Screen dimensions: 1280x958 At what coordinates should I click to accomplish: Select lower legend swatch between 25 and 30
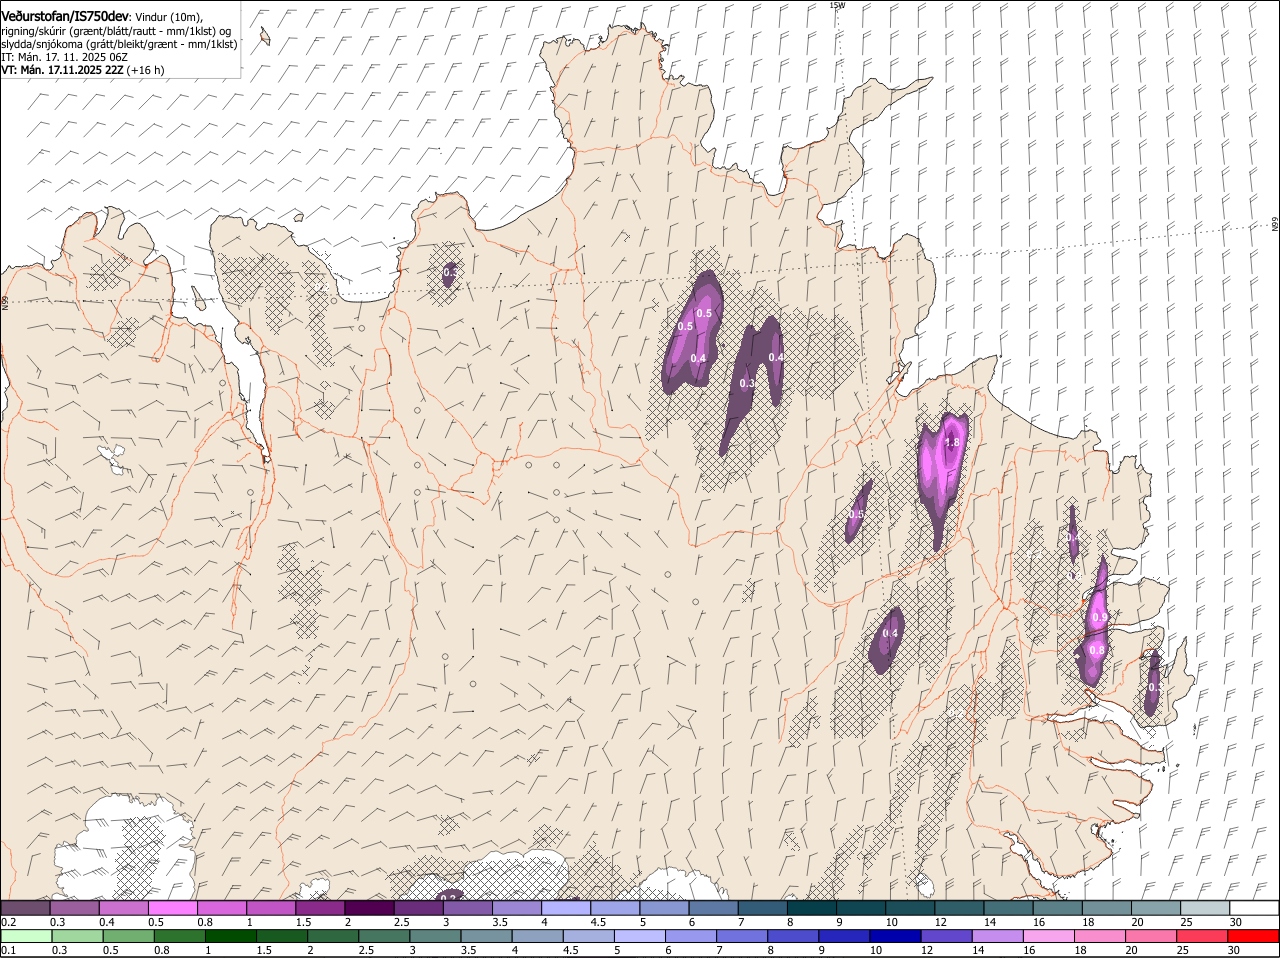(x=1203, y=936)
